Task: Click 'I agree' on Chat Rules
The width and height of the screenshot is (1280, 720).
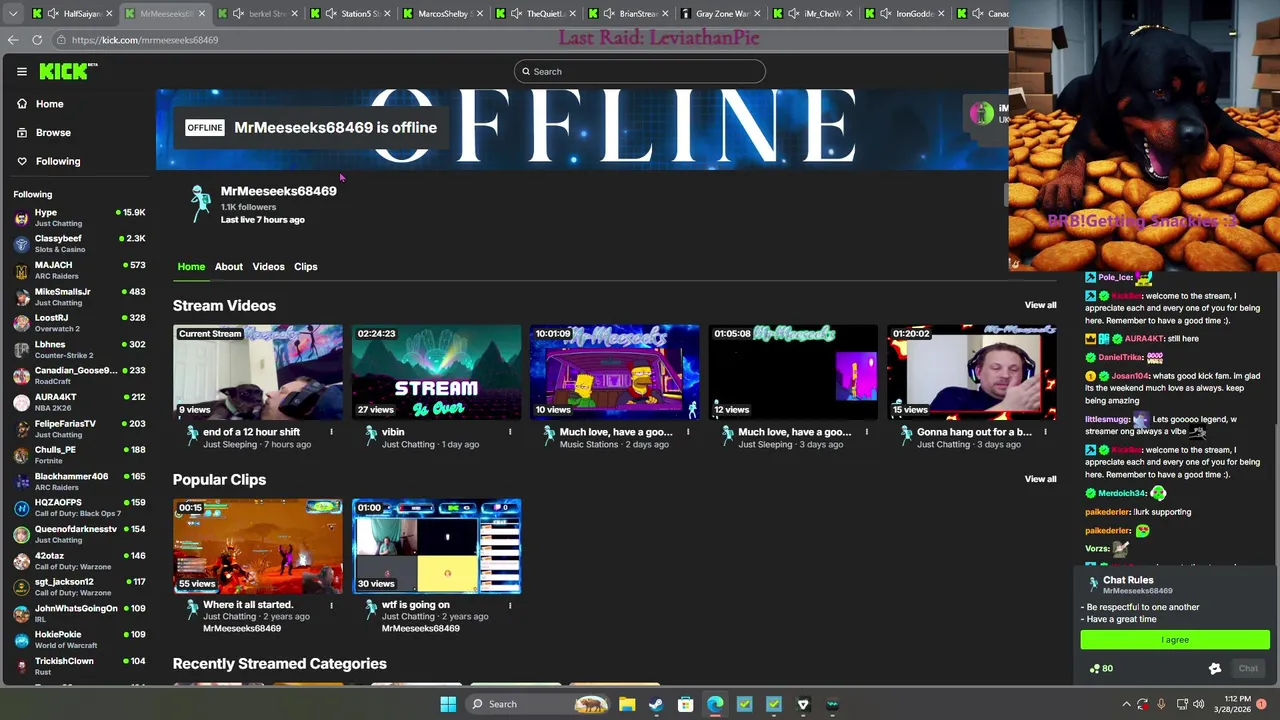Action: tap(1175, 640)
